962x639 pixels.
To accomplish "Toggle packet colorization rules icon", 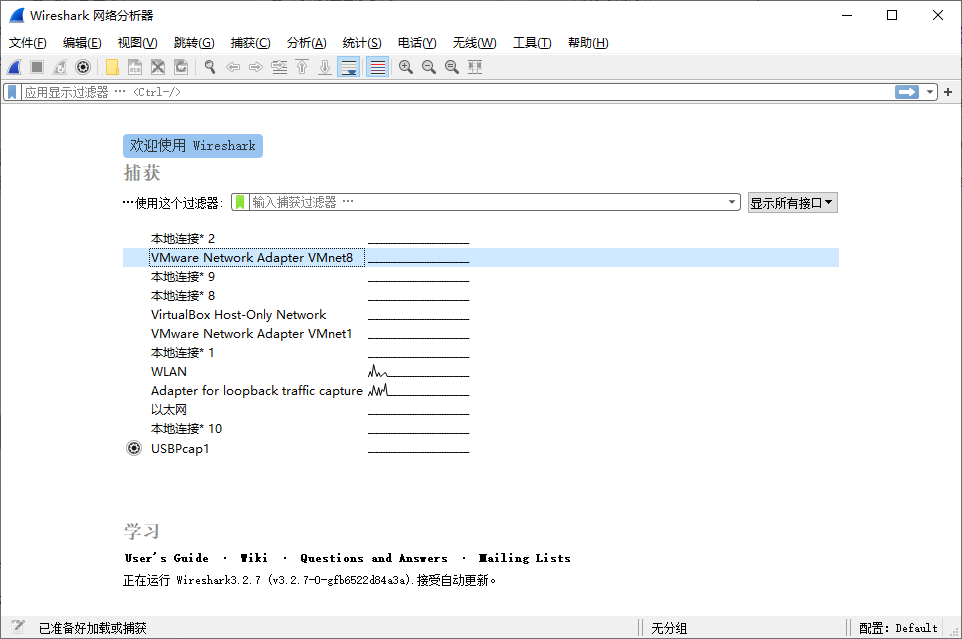I will tap(377, 67).
